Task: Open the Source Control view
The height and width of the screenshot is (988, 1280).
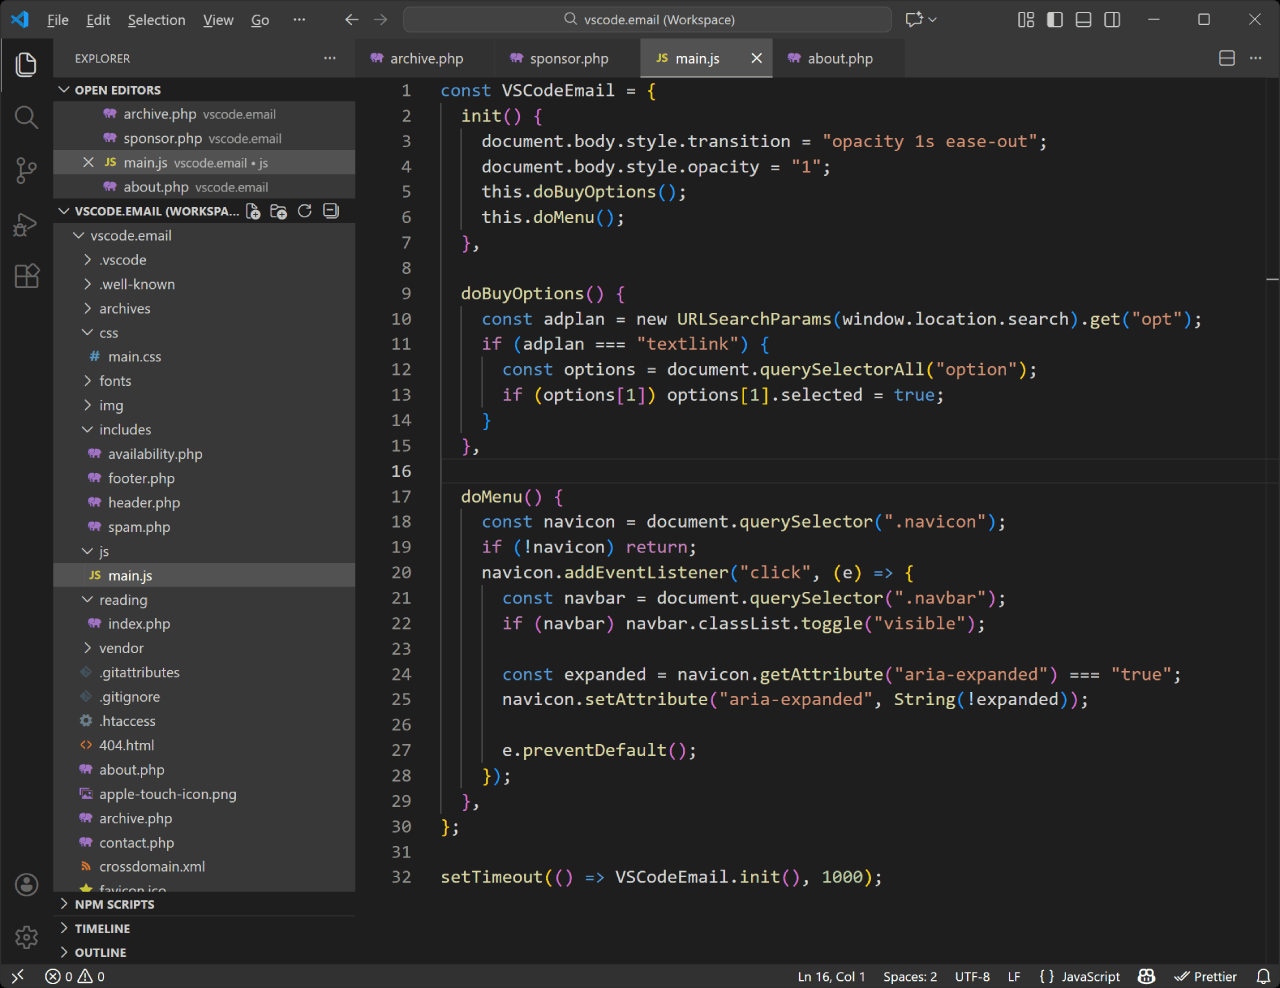Action: (27, 171)
